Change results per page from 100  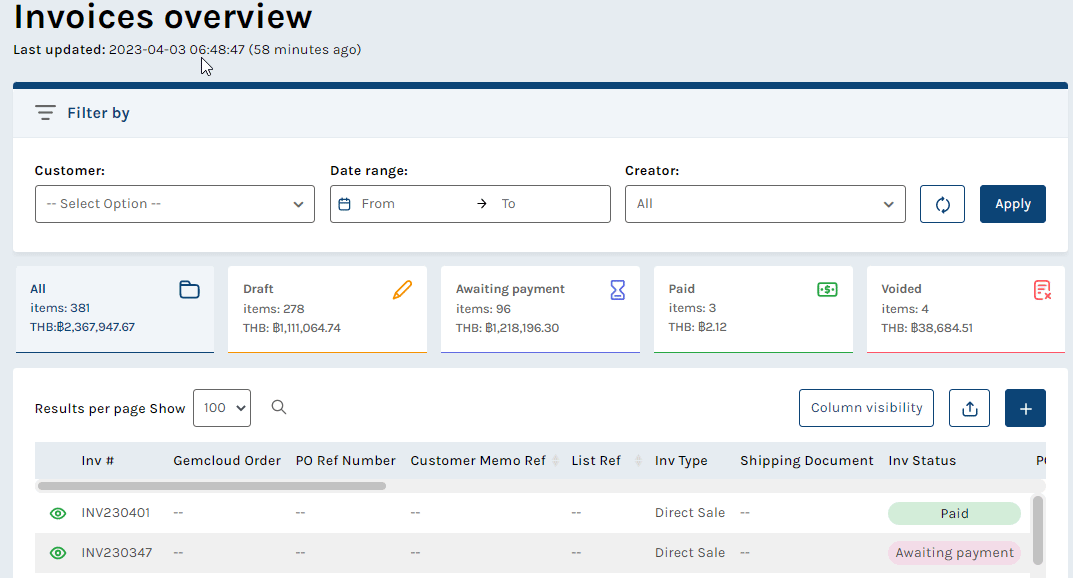(x=222, y=408)
